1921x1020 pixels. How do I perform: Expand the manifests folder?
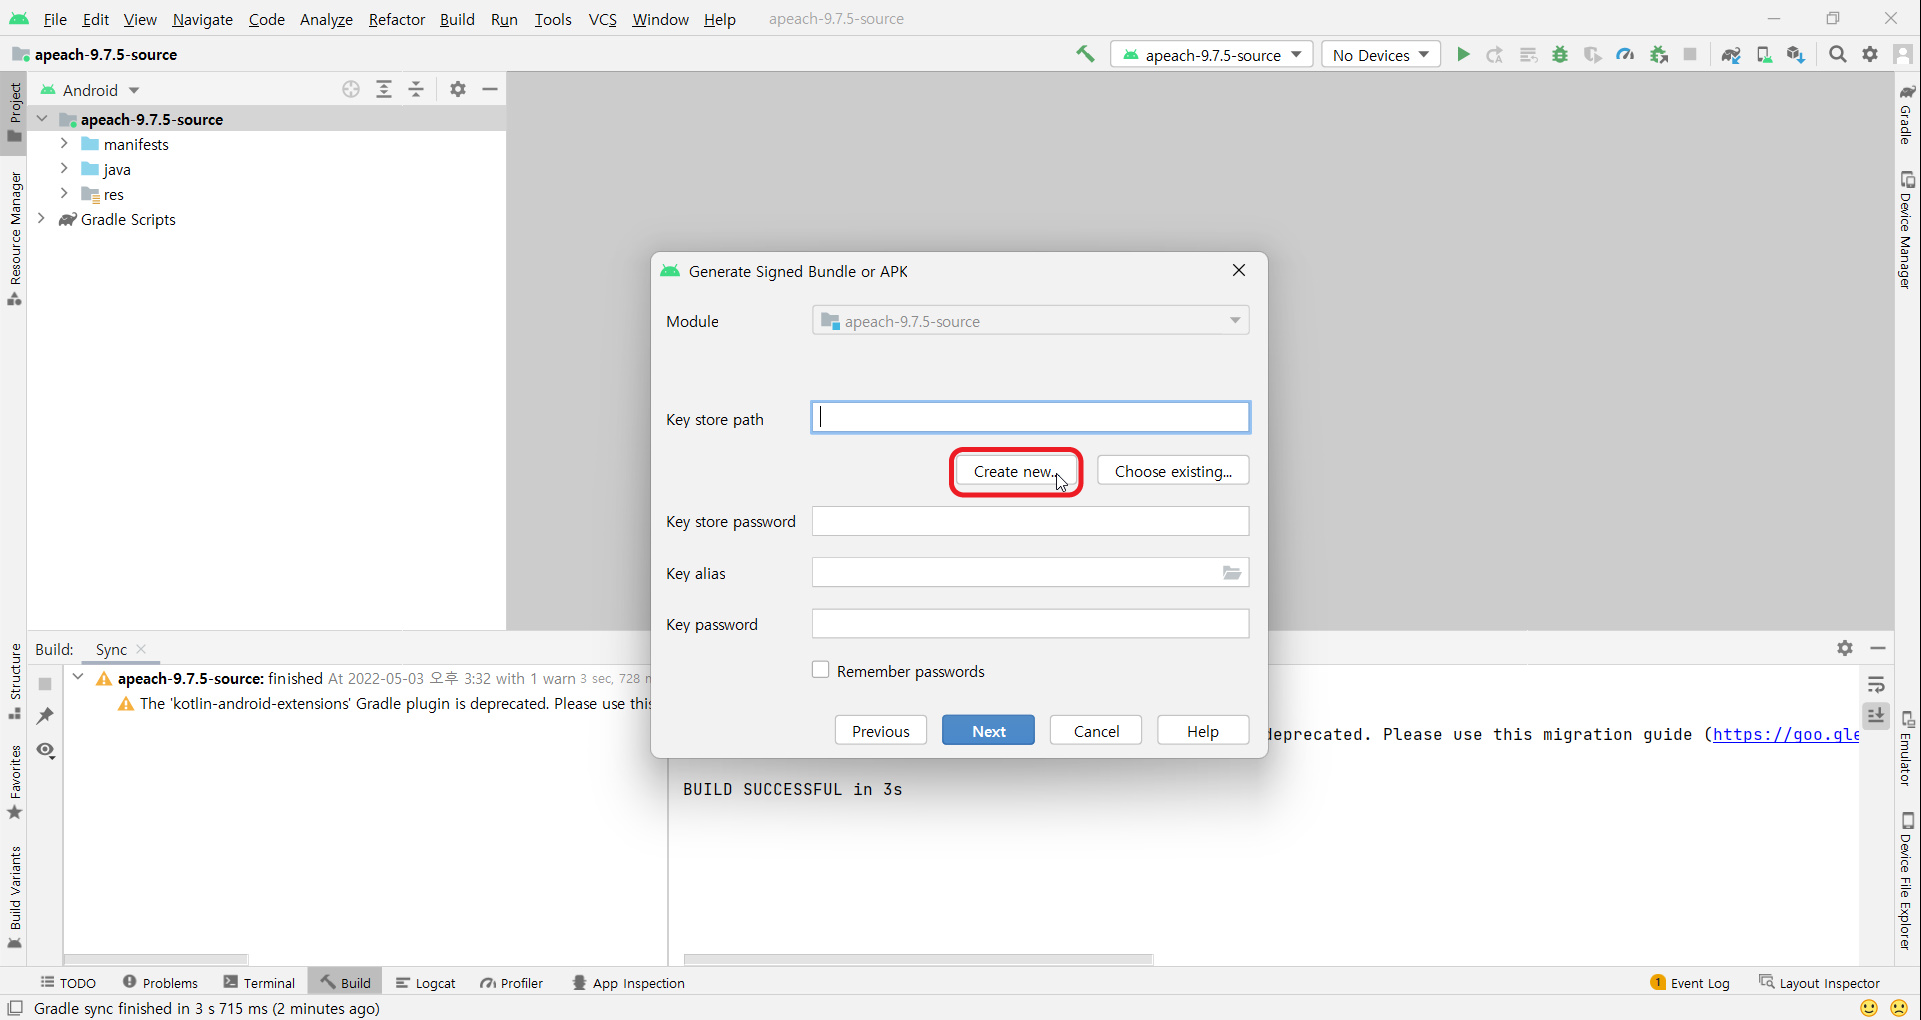coord(64,144)
